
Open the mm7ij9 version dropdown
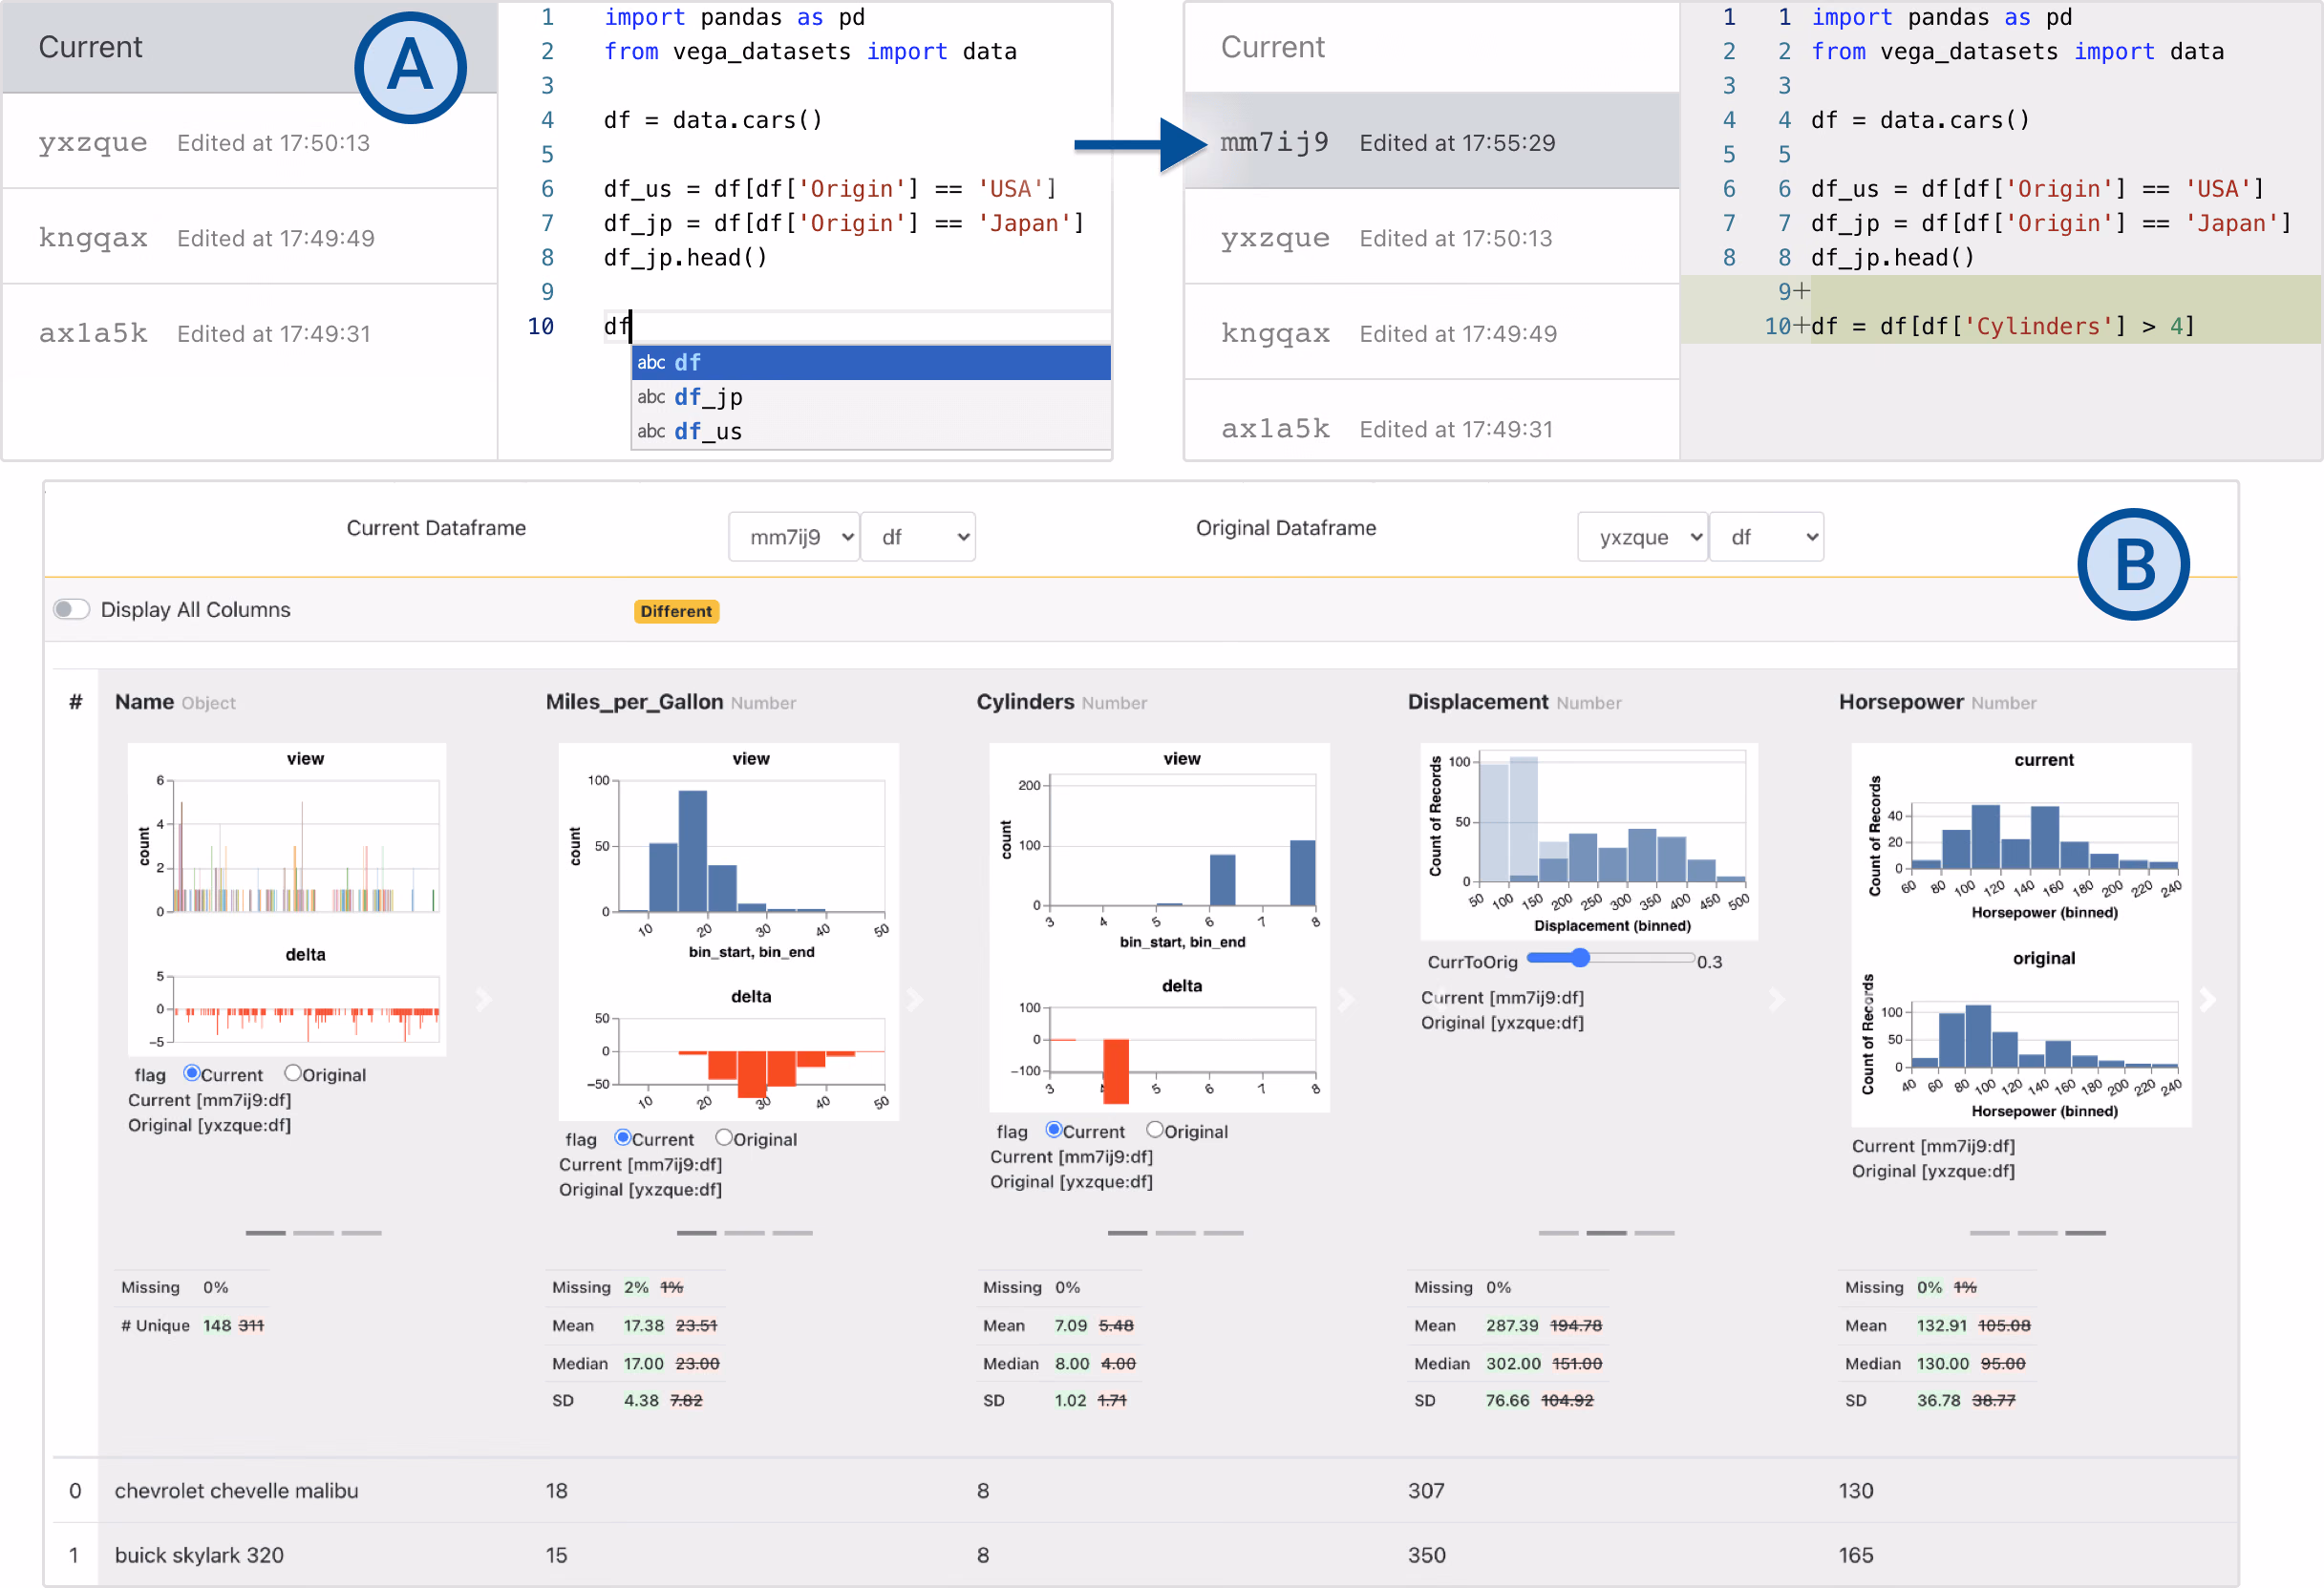pyautogui.click(x=794, y=537)
